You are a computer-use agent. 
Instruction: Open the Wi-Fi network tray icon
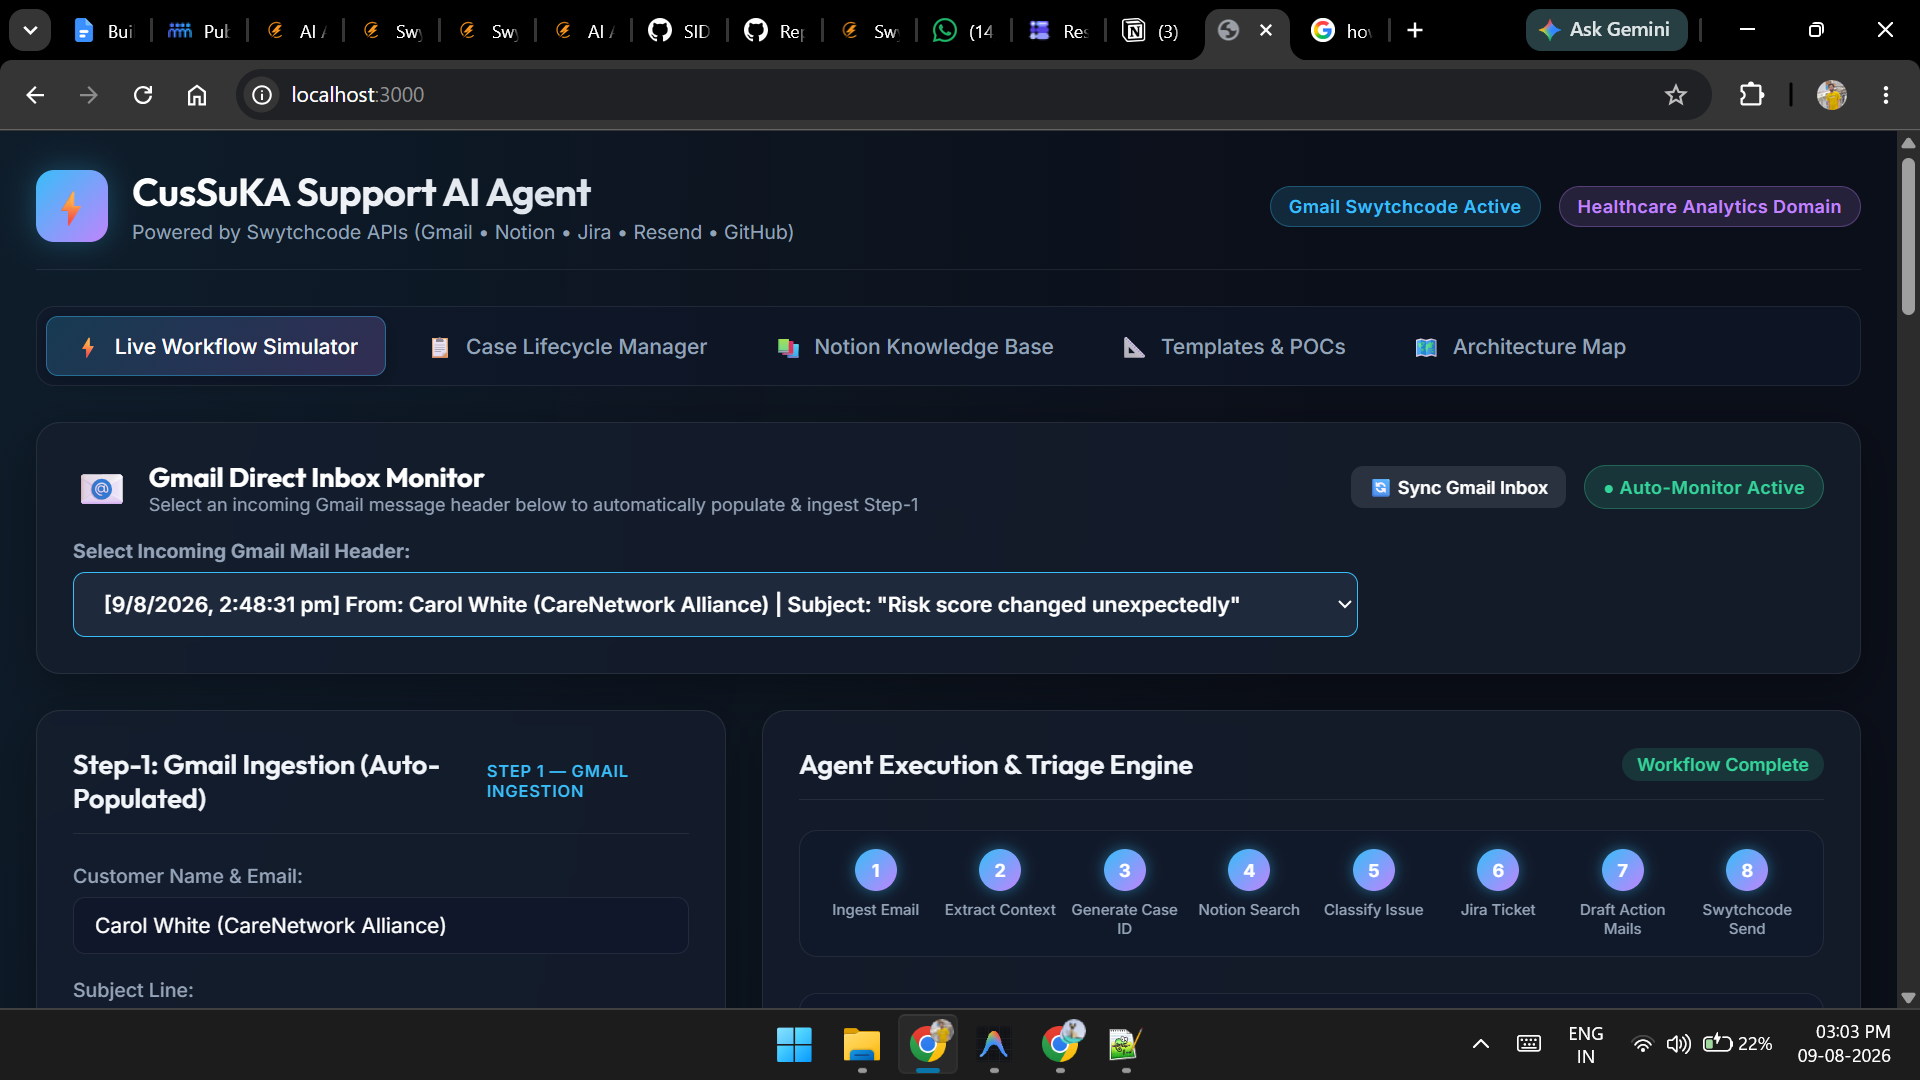[1642, 1045]
